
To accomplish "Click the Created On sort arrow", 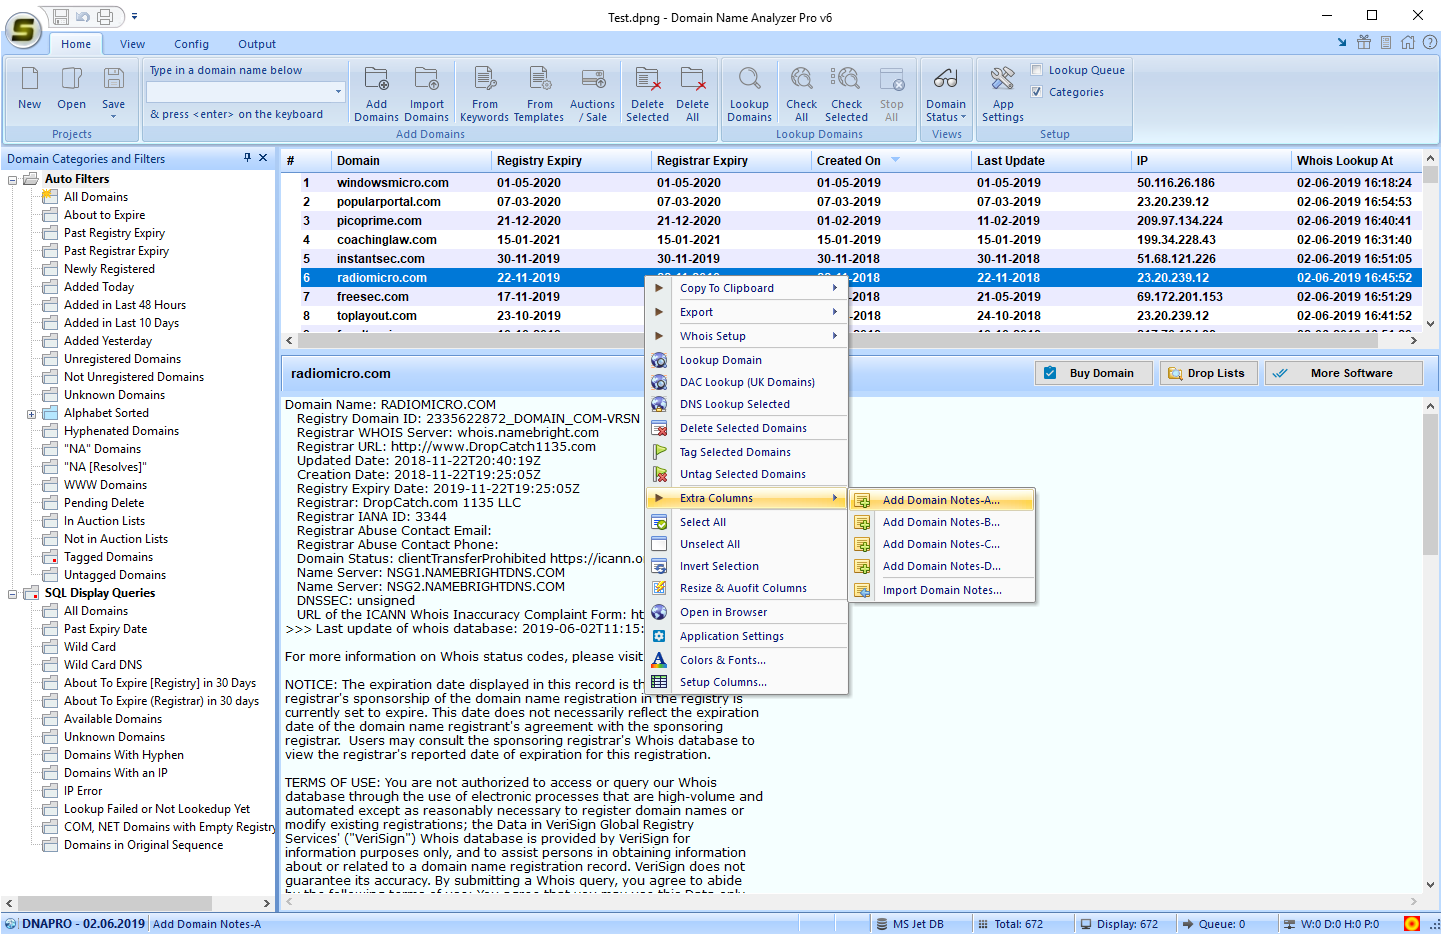I will 895,160.
